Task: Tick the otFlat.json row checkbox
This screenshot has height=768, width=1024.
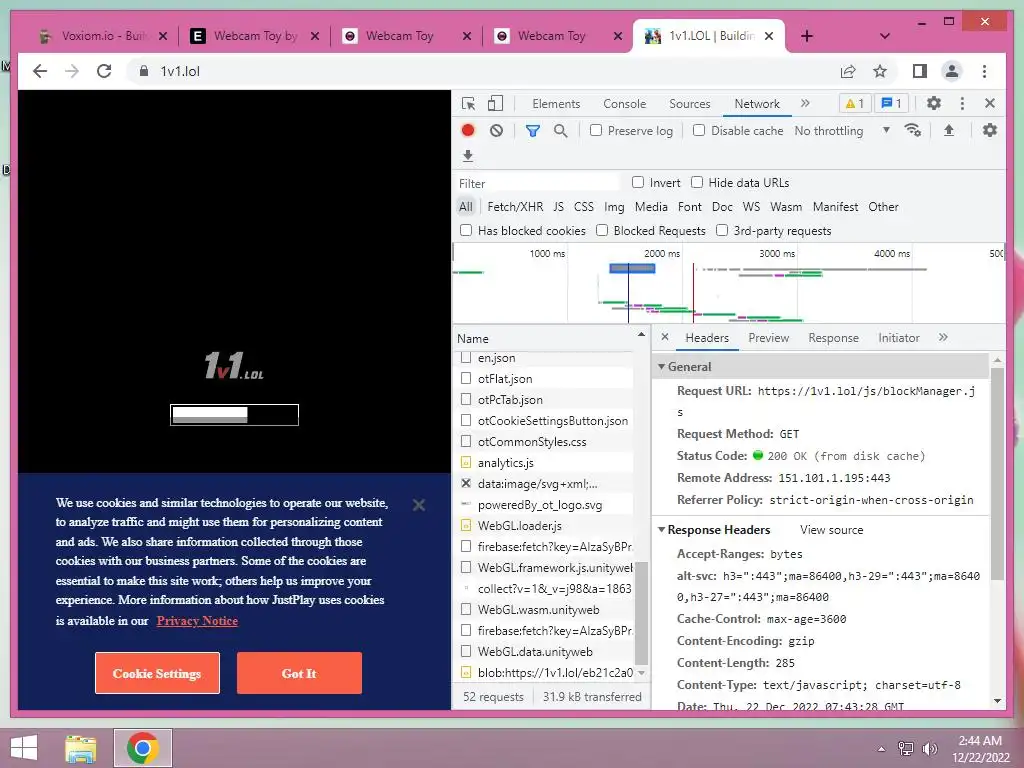Action: pyautogui.click(x=466, y=378)
